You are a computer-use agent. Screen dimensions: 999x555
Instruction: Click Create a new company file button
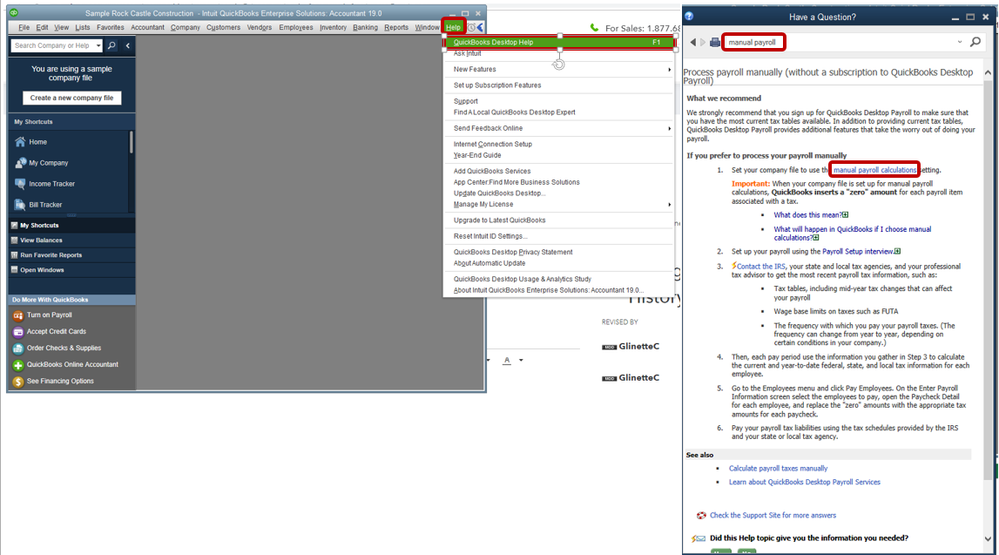tap(72, 98)
